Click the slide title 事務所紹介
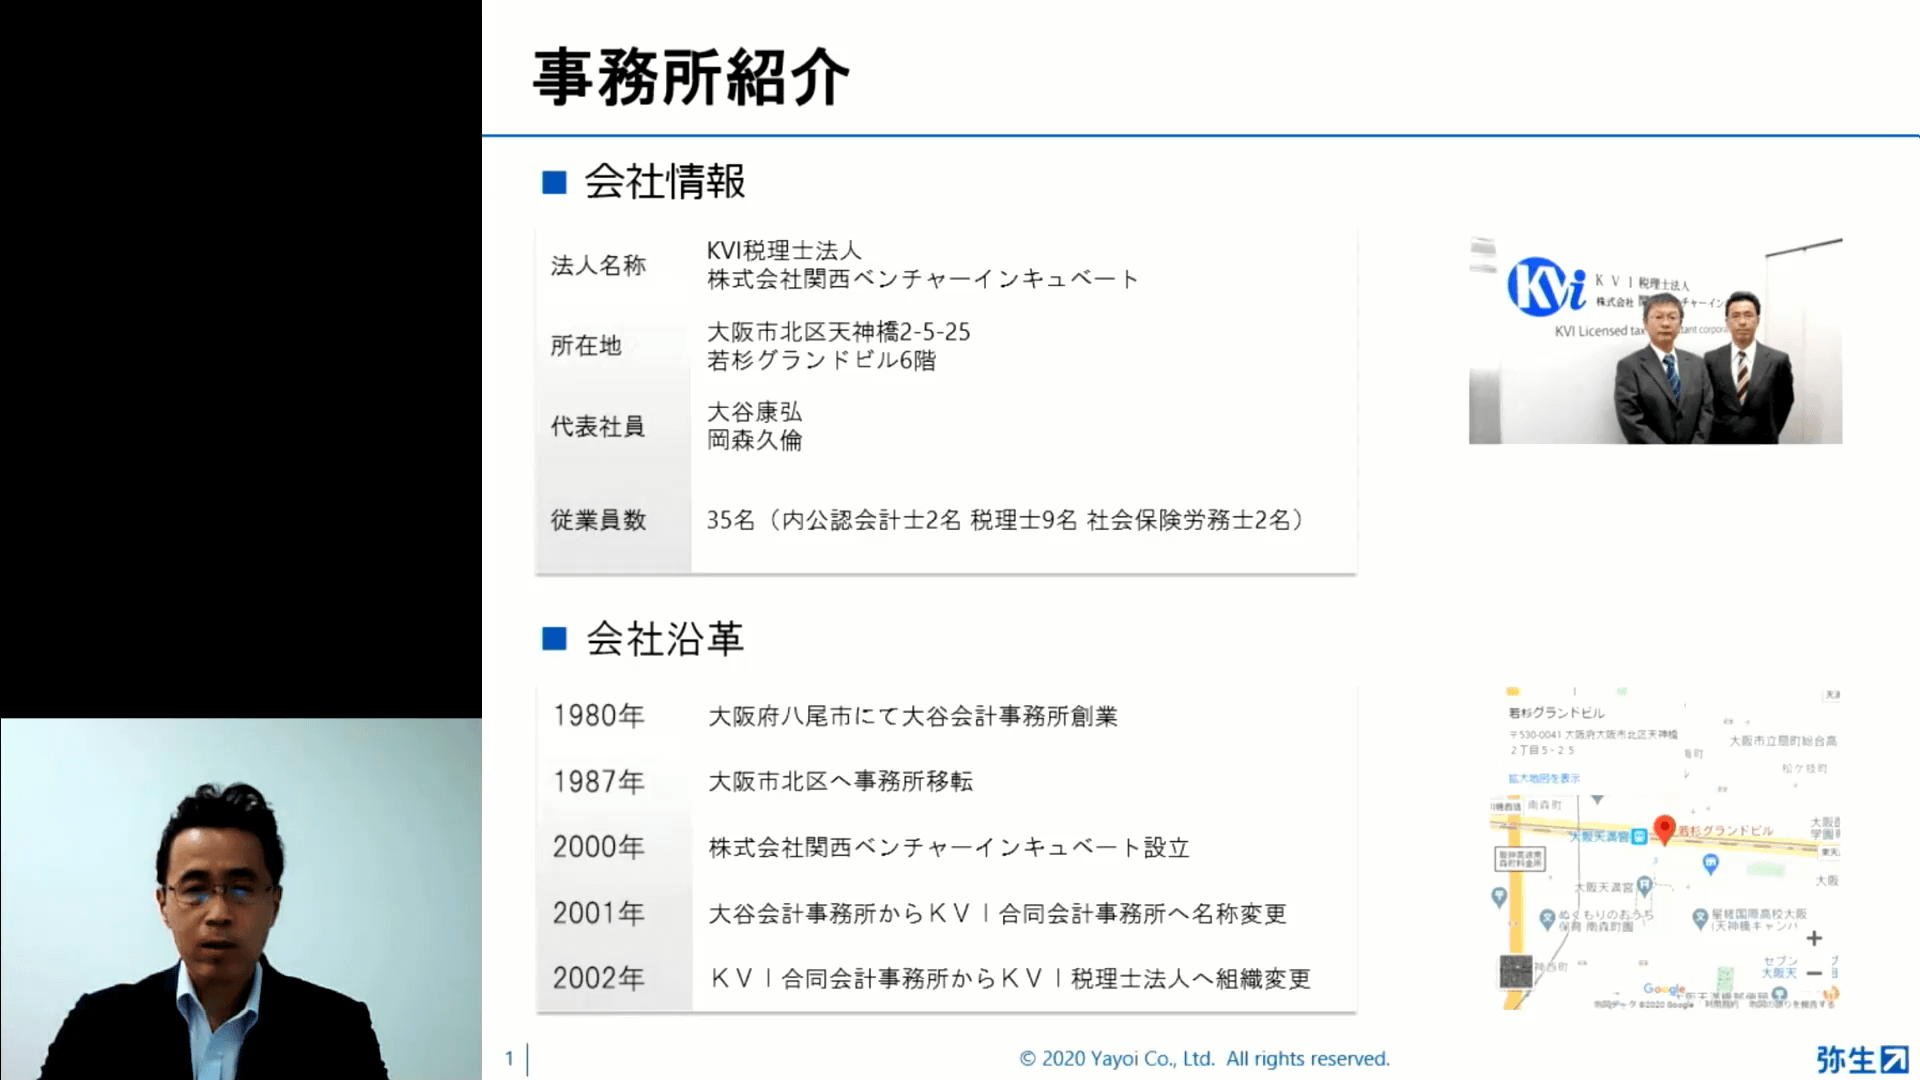 (x=690, y=77)
